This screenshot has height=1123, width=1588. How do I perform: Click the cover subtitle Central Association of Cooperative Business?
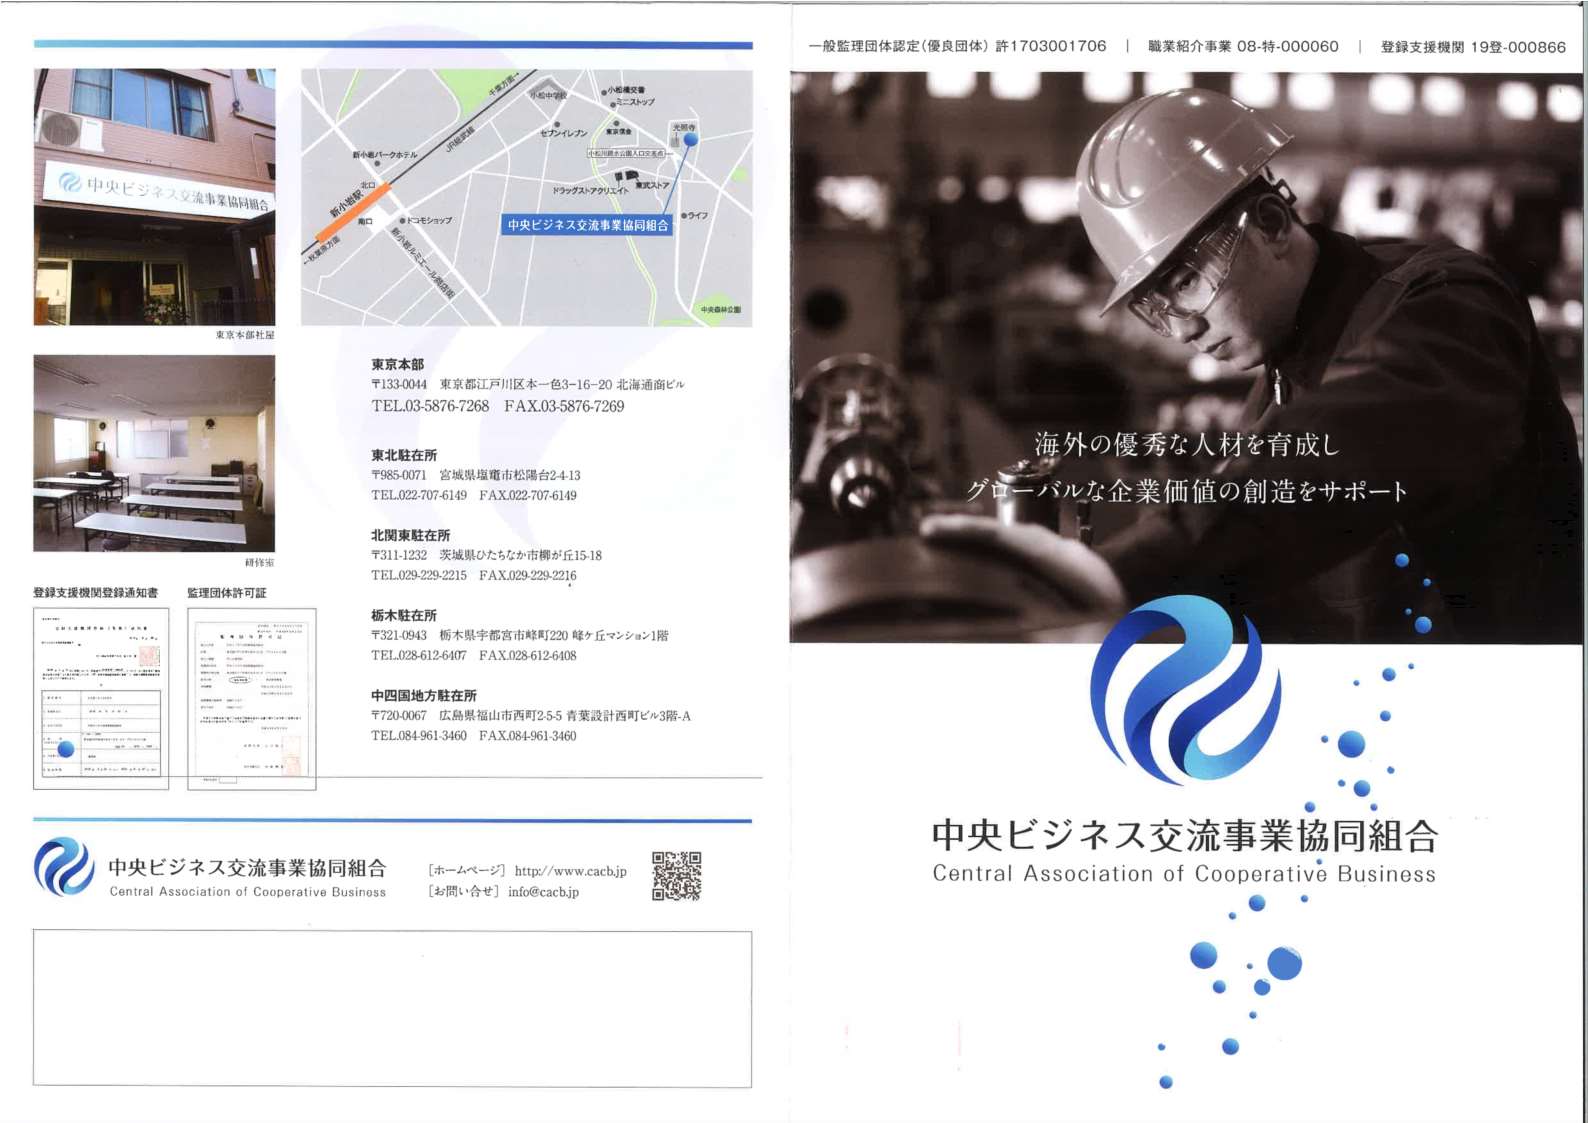point(1184,874)
